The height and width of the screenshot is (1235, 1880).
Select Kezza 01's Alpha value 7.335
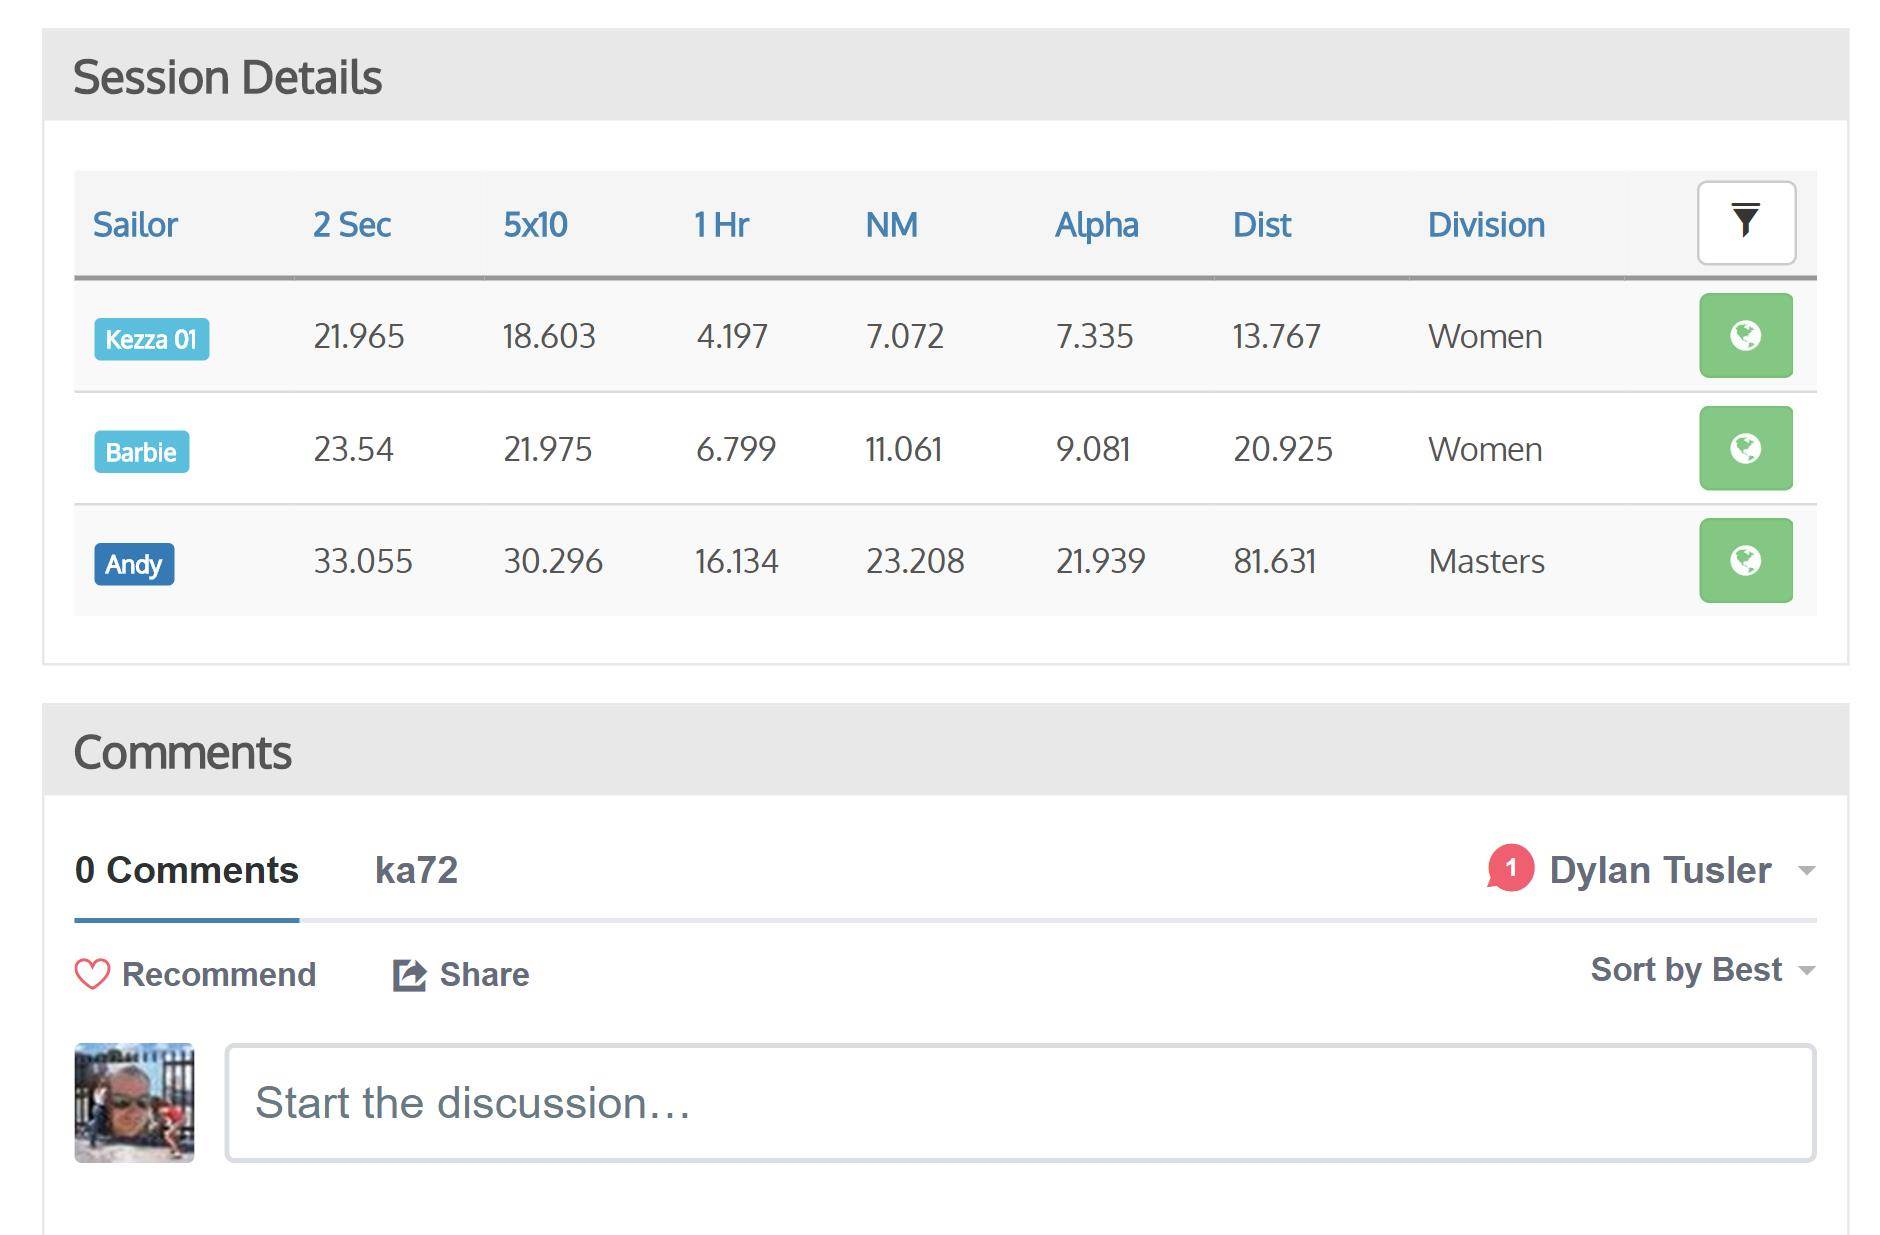[1094, 336]
